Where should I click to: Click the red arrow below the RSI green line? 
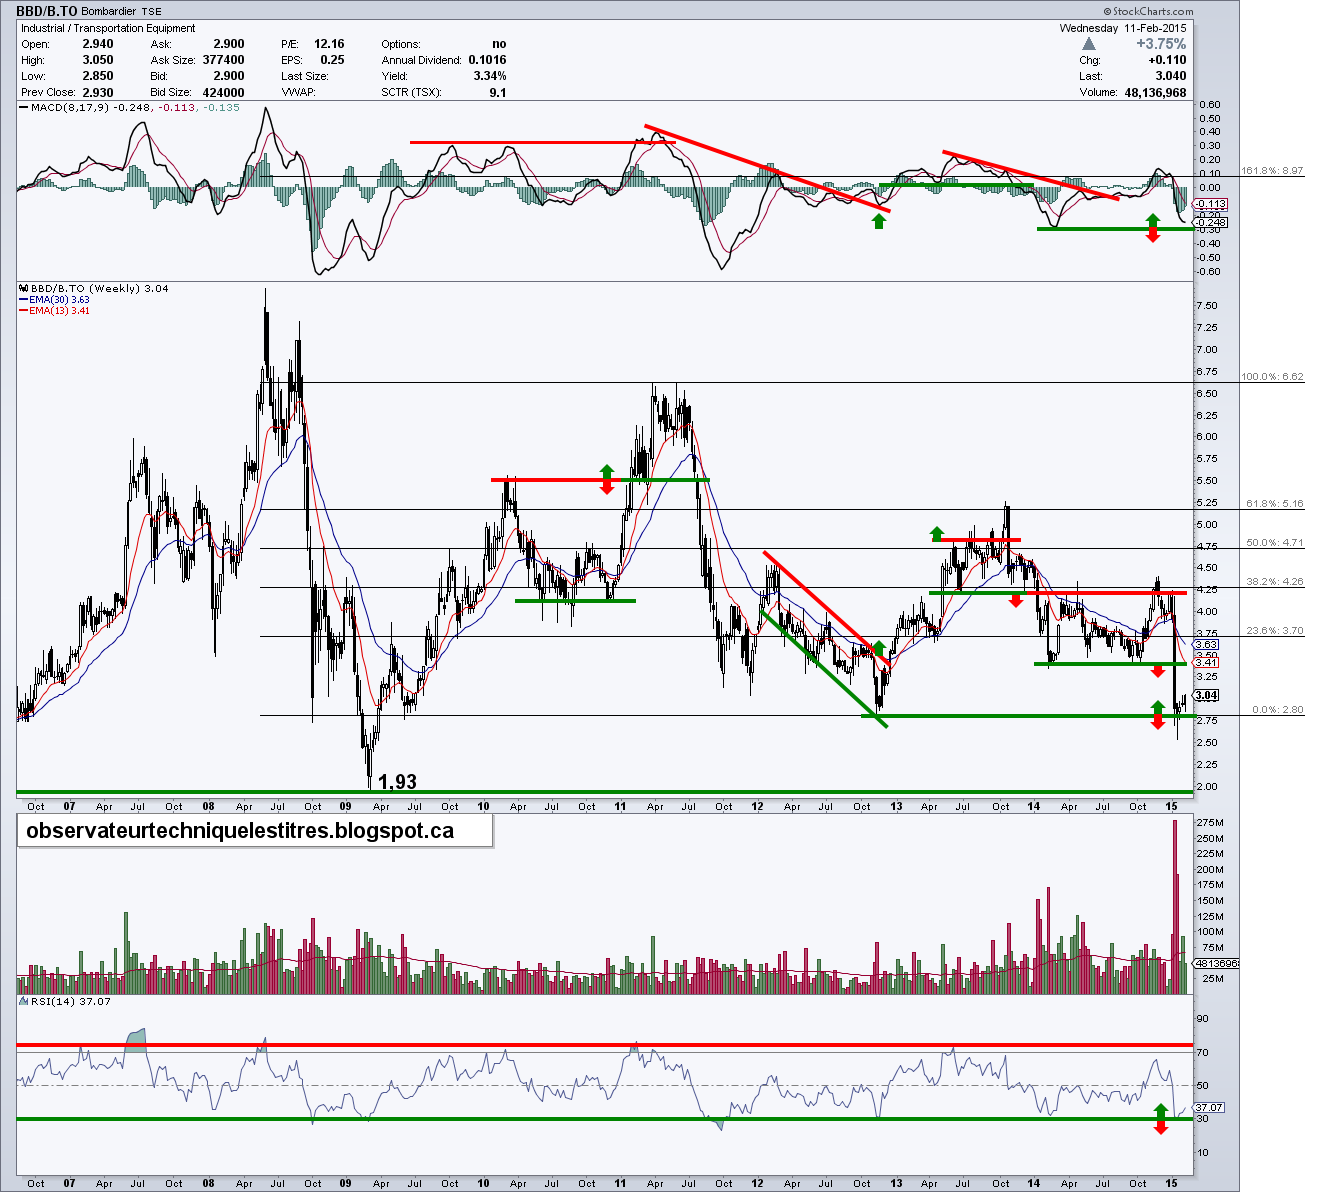click(1159, 1128)
